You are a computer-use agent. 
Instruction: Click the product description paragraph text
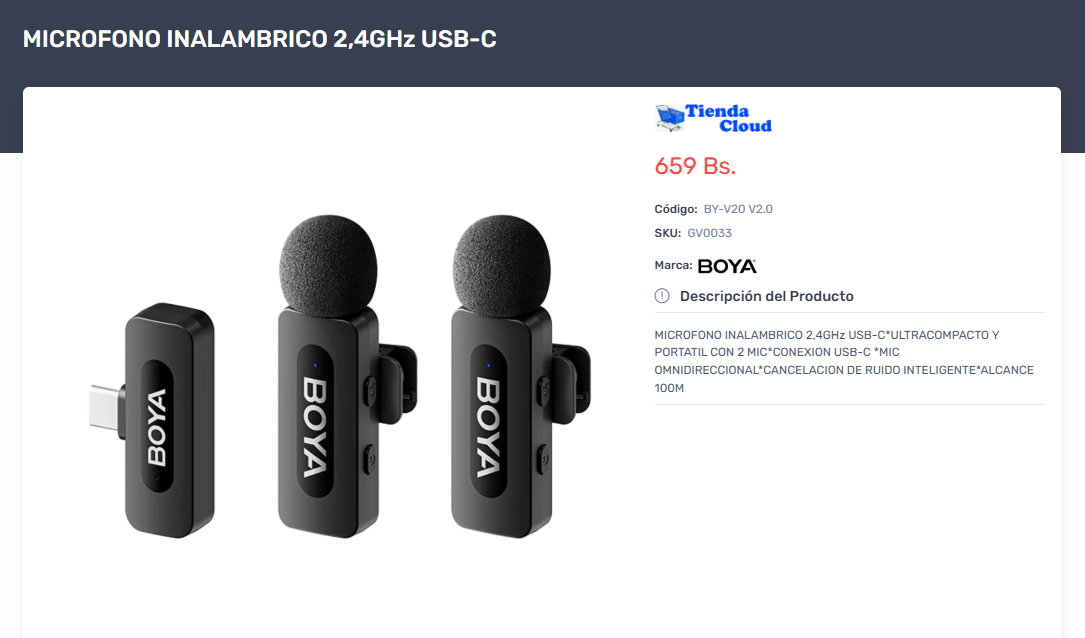click(x=844, y=361)
